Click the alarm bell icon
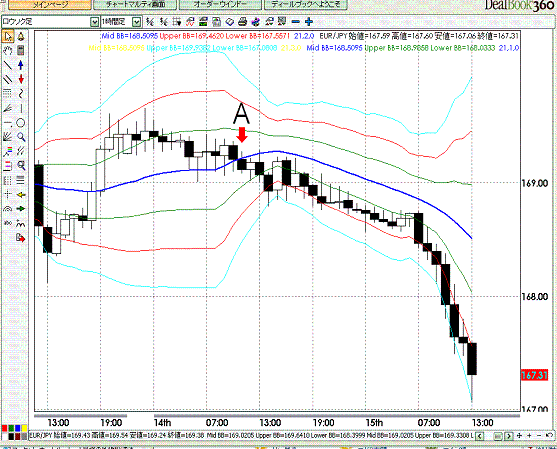The width and height of the screenshot is (557, 449). click(x=21, y=36)
